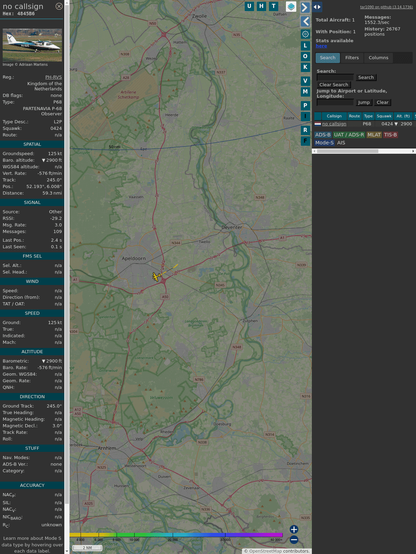Zoom in with the plus icon

click(x=294, y=529)
